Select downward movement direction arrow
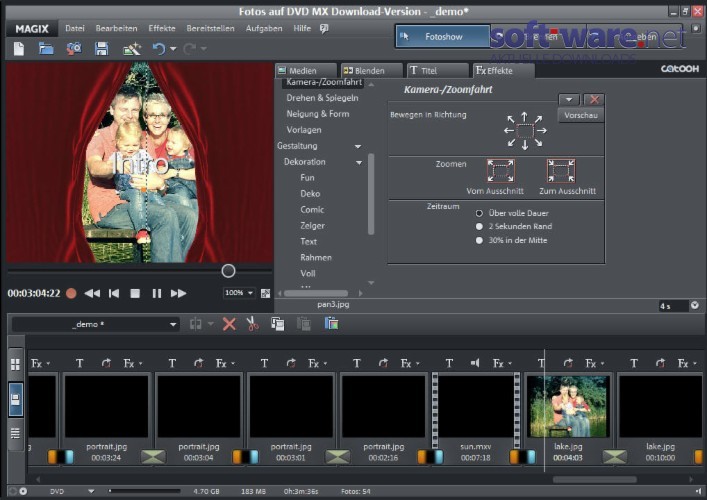 coord(525,145)
